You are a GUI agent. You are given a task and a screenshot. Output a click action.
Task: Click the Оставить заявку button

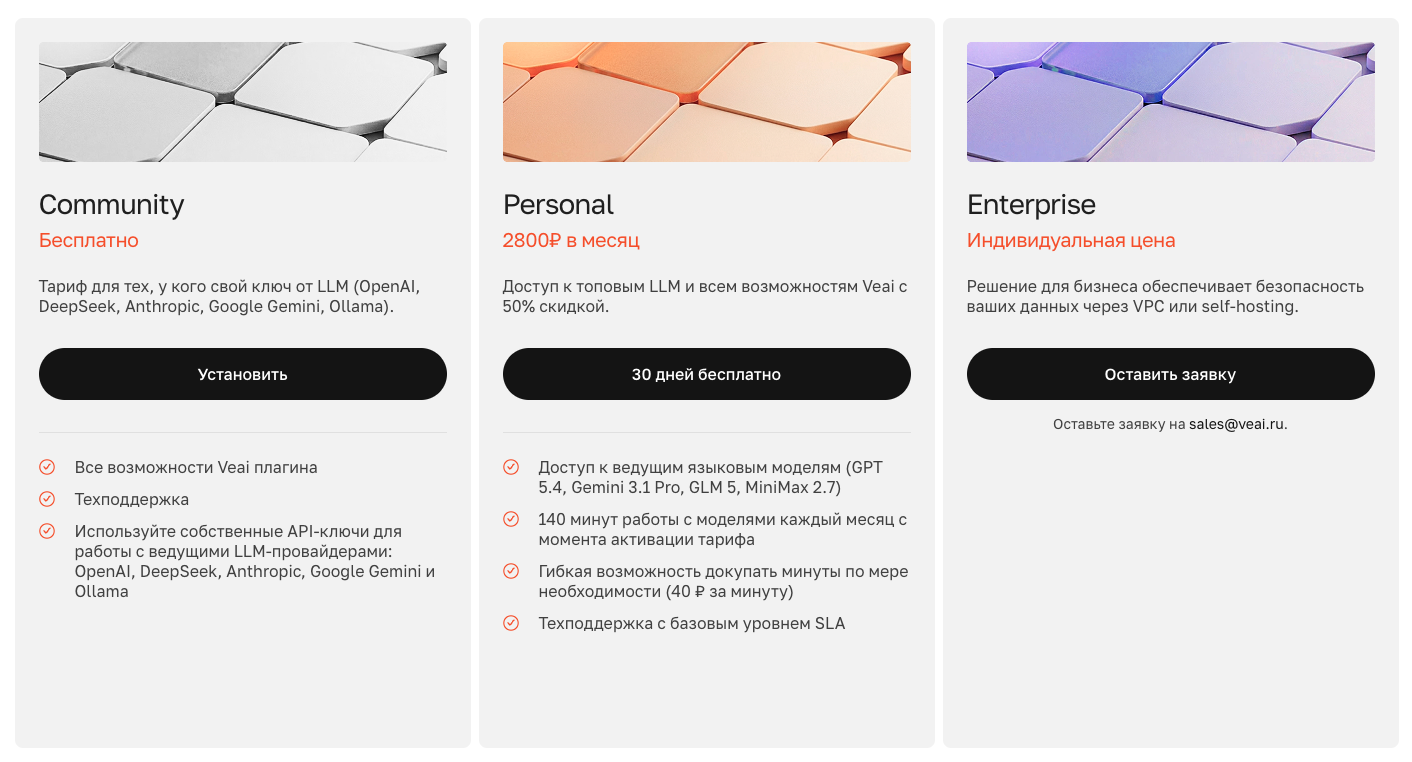click(1170, 374)
